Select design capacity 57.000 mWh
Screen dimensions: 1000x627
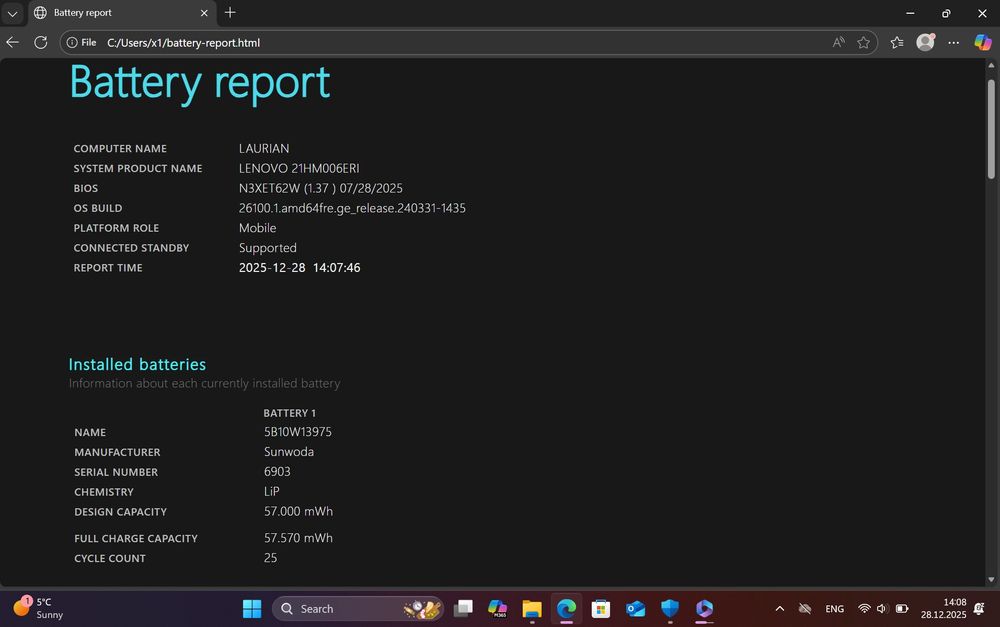298,511
